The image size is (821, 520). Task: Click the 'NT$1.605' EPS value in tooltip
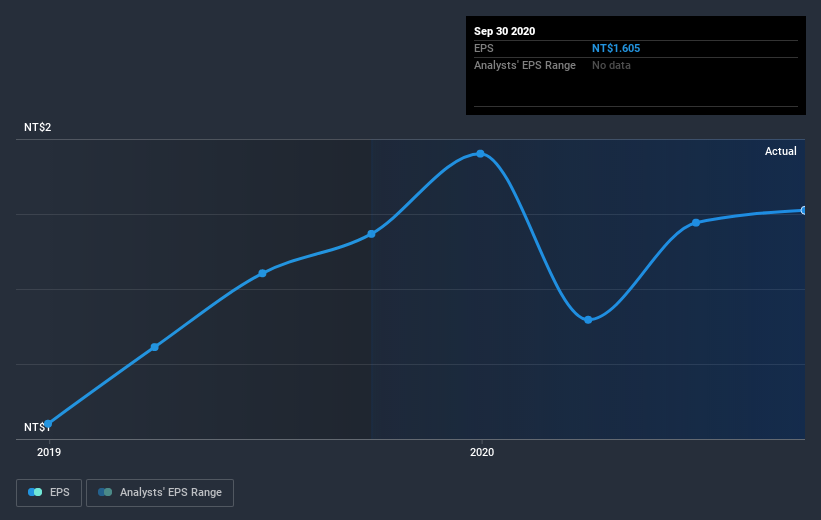tap(616, 48)
